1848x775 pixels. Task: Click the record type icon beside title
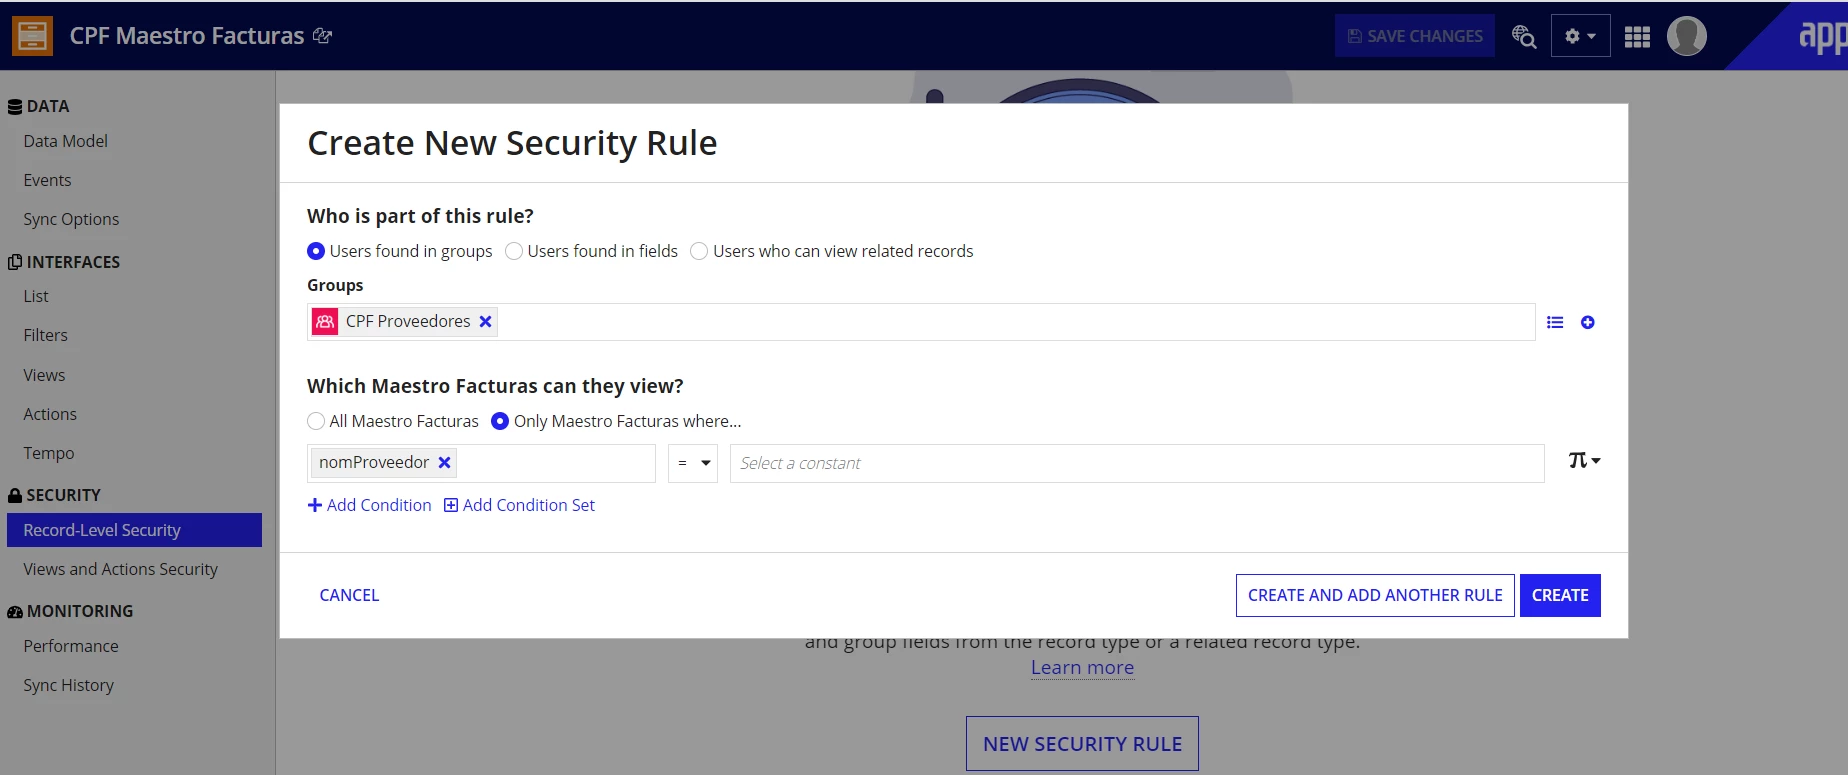pos(32,35)
